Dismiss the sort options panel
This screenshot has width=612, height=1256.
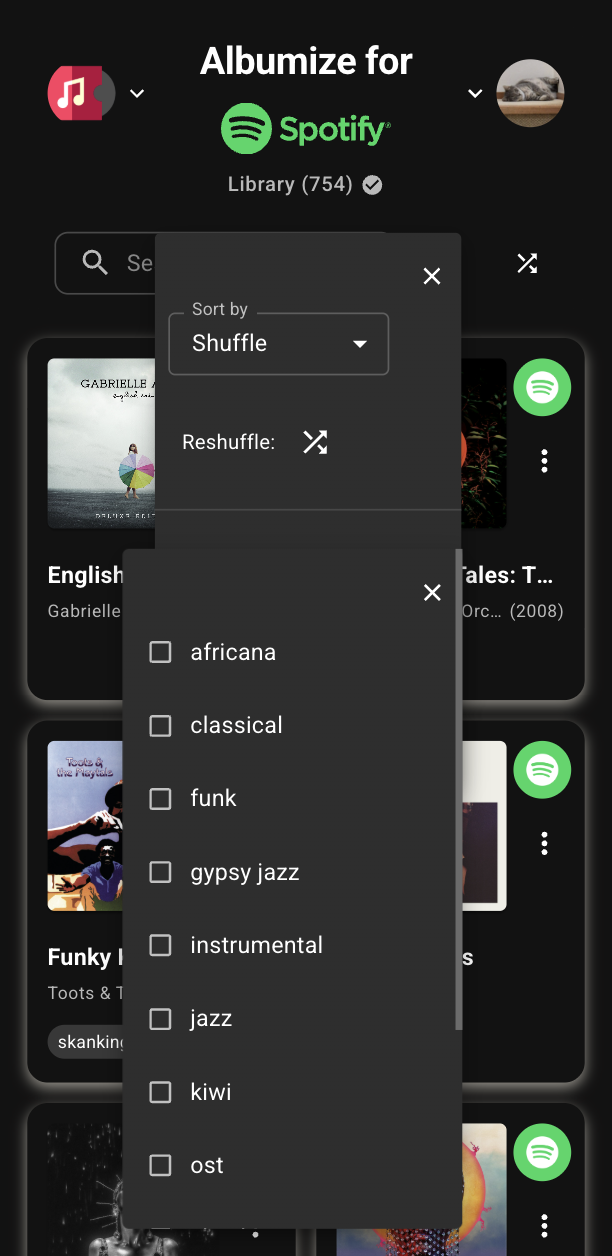click(x=431, y=275)
